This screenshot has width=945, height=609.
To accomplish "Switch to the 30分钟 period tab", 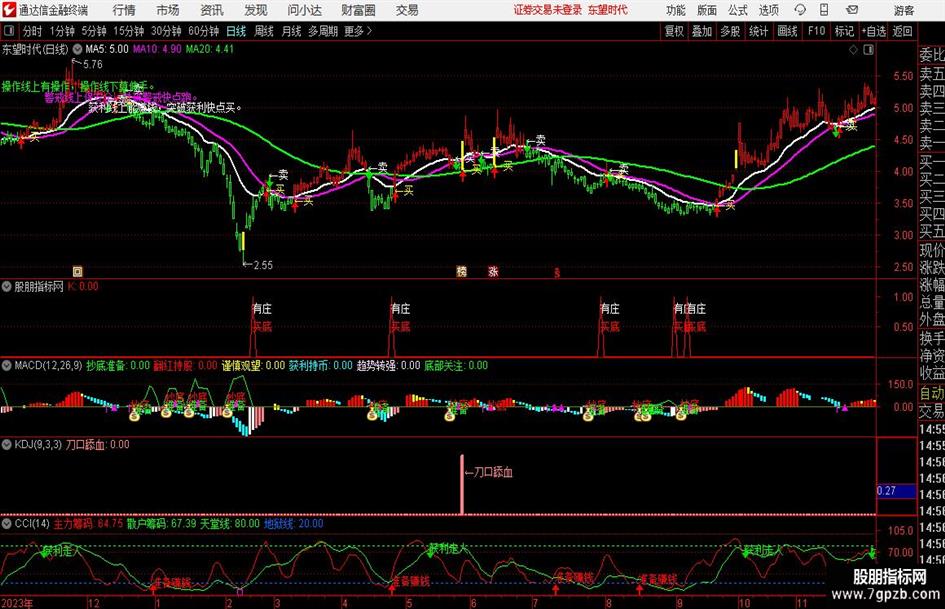I will click(166, 31).
